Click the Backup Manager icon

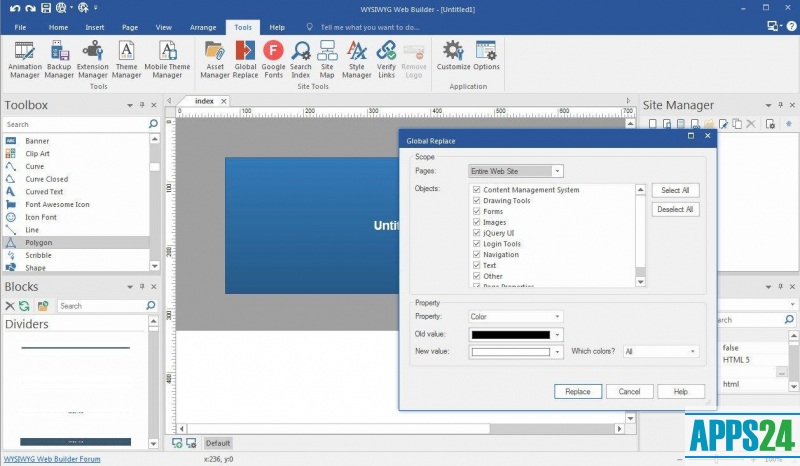click(59, 59)
